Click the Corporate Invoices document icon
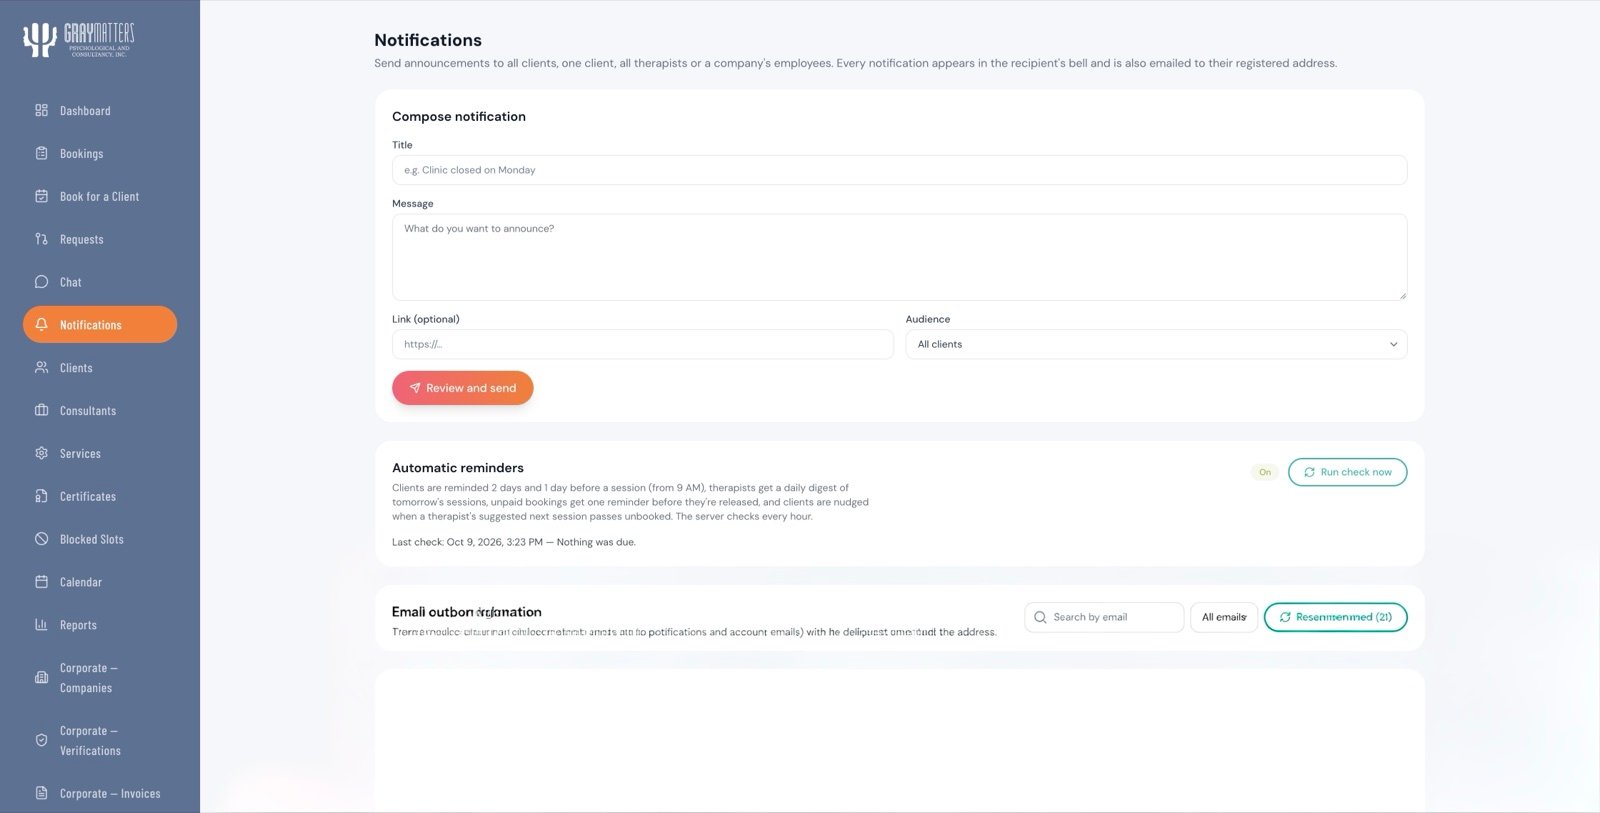1600x813 pixels. (x=41, y=793)
